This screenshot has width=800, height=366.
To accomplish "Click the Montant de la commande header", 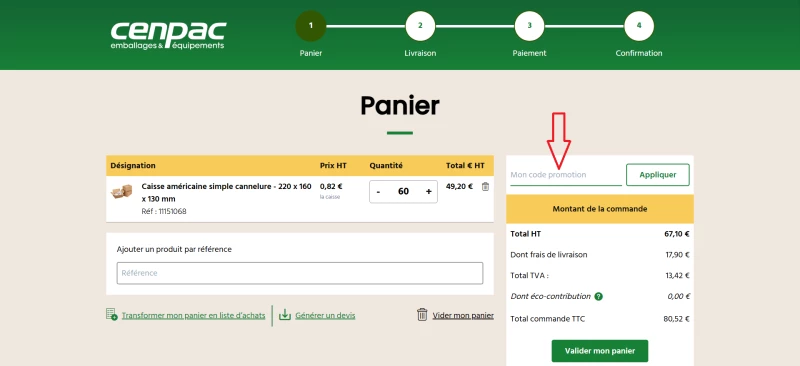I will (600, 209).
